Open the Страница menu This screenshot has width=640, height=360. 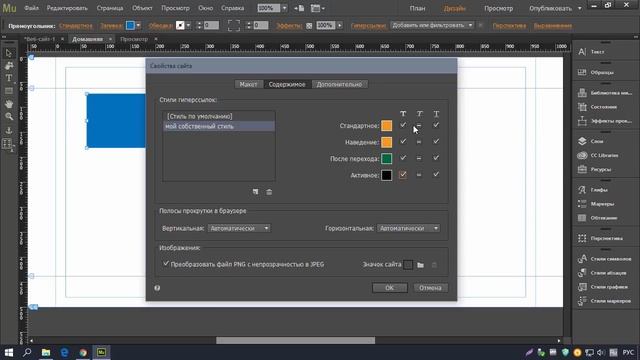coord(110,8)
